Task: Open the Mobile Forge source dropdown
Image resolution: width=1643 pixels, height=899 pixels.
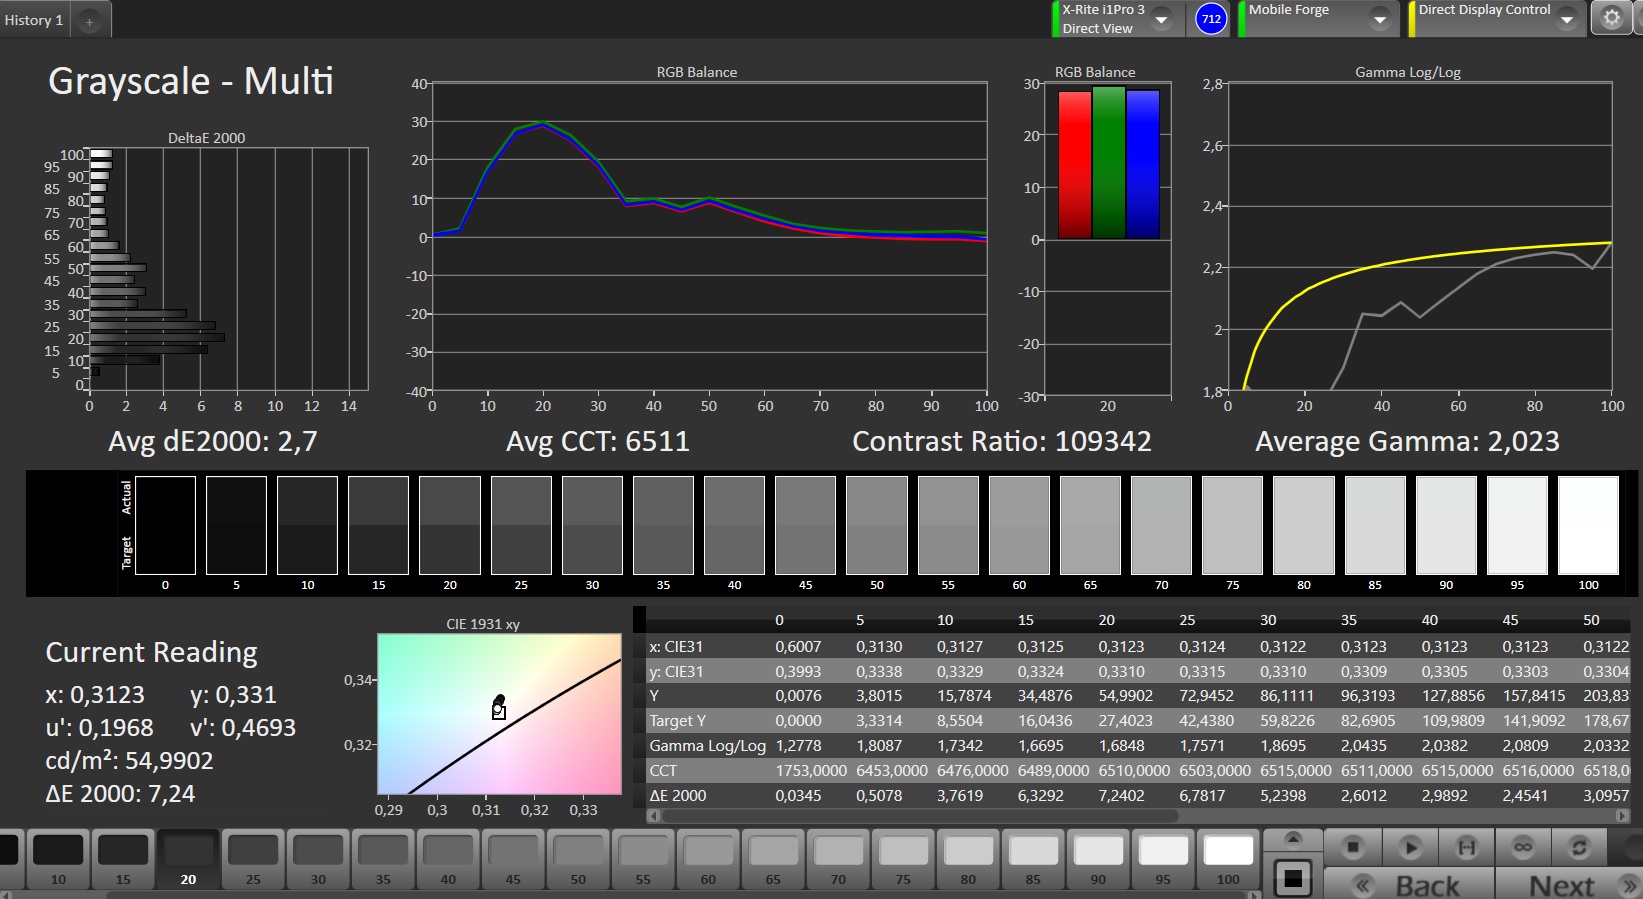Action: coord(1380,19)
